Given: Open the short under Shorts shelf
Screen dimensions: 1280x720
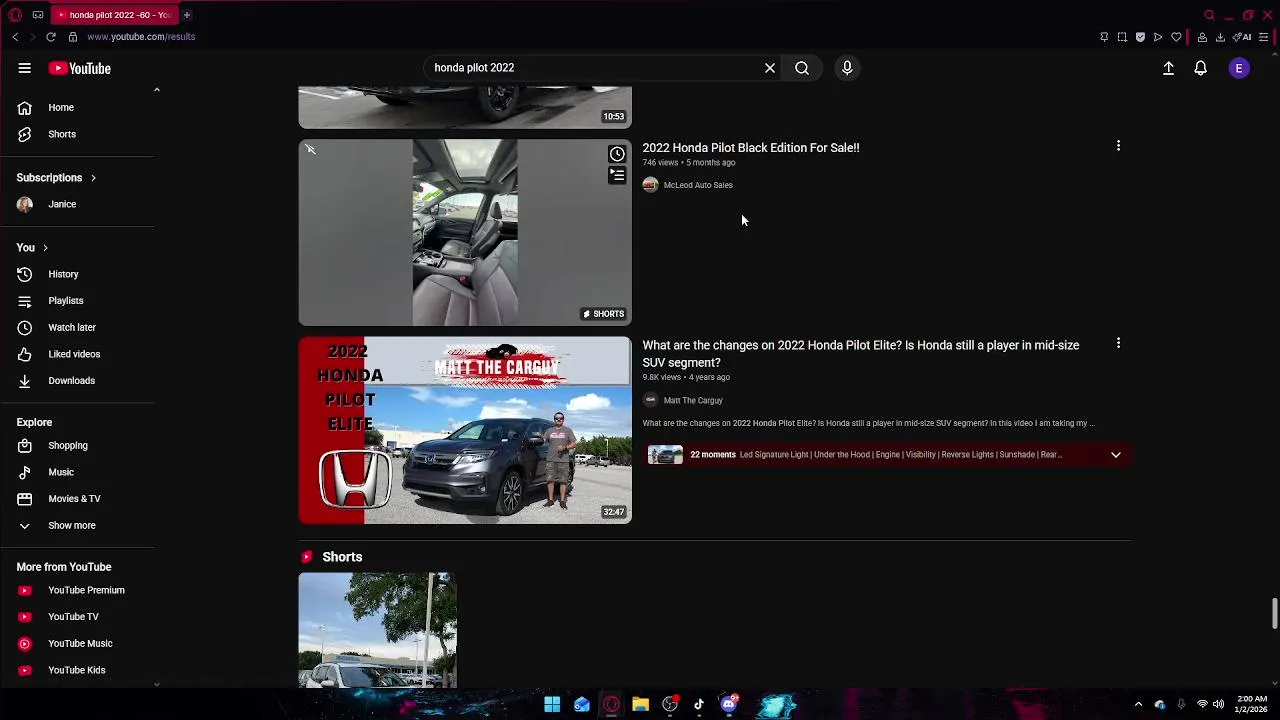Looking at the screenshot, I should [377, 630].
